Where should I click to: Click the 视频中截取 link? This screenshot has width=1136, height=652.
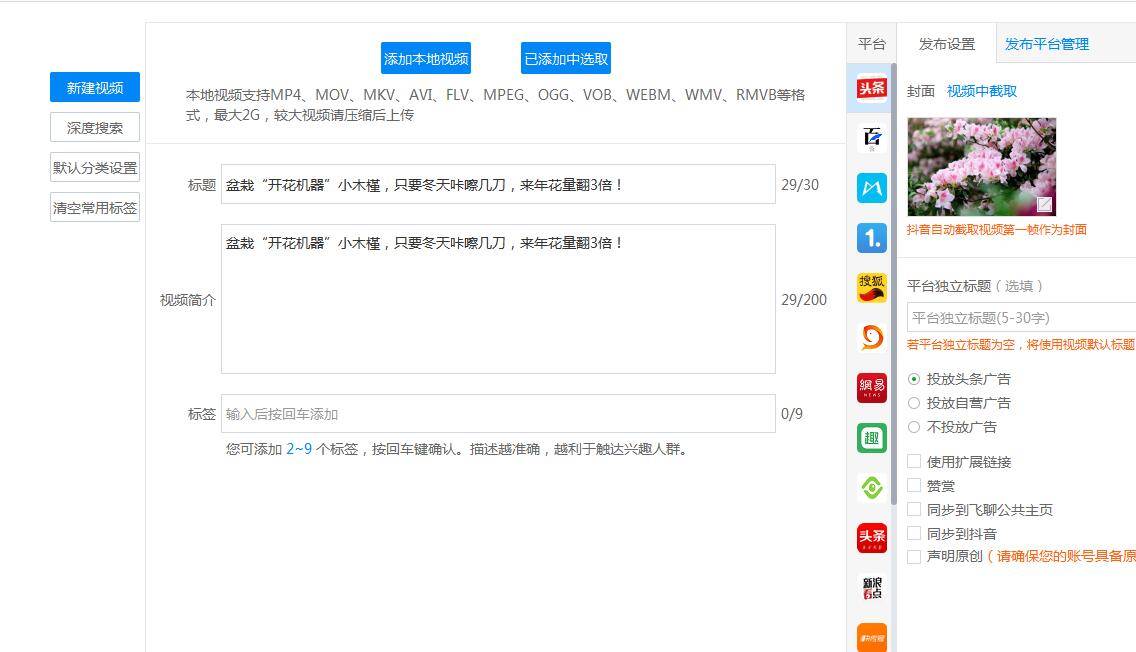(981, 91)
